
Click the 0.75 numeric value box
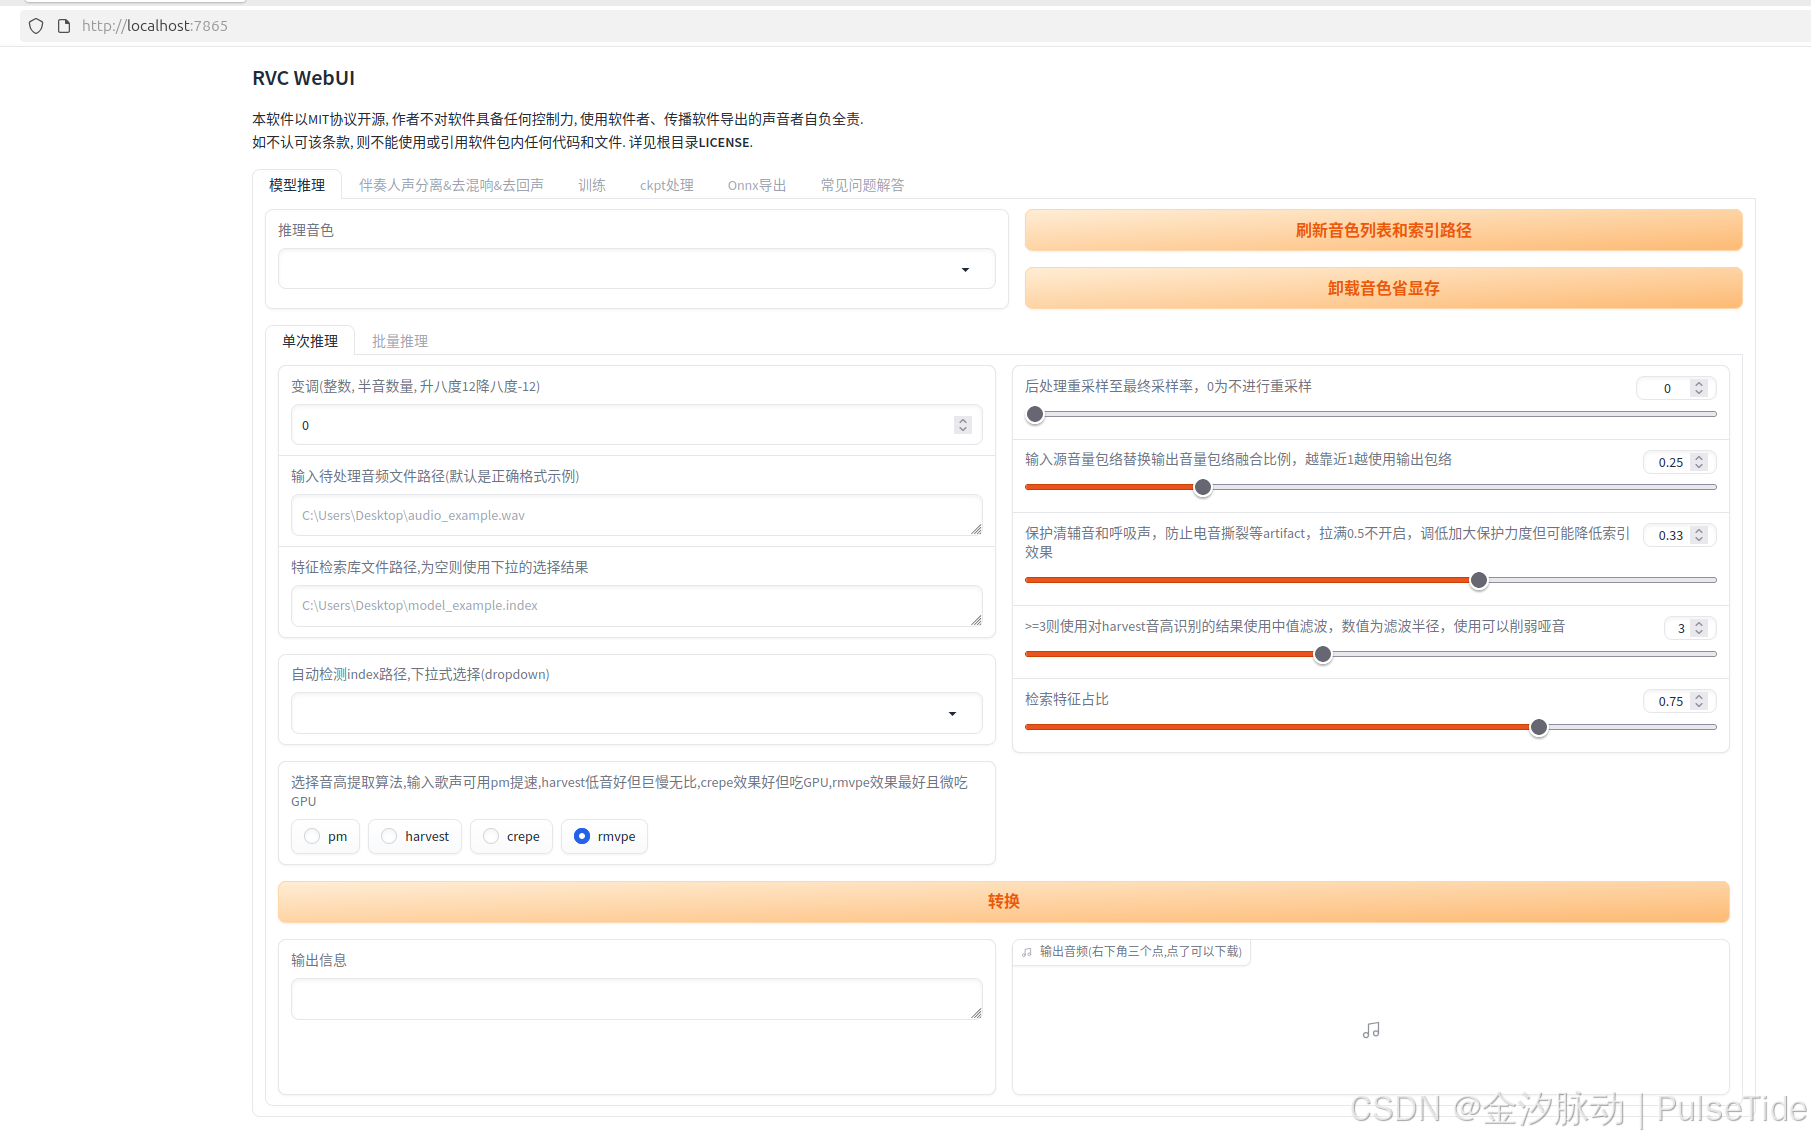(x=1680, y=701)
